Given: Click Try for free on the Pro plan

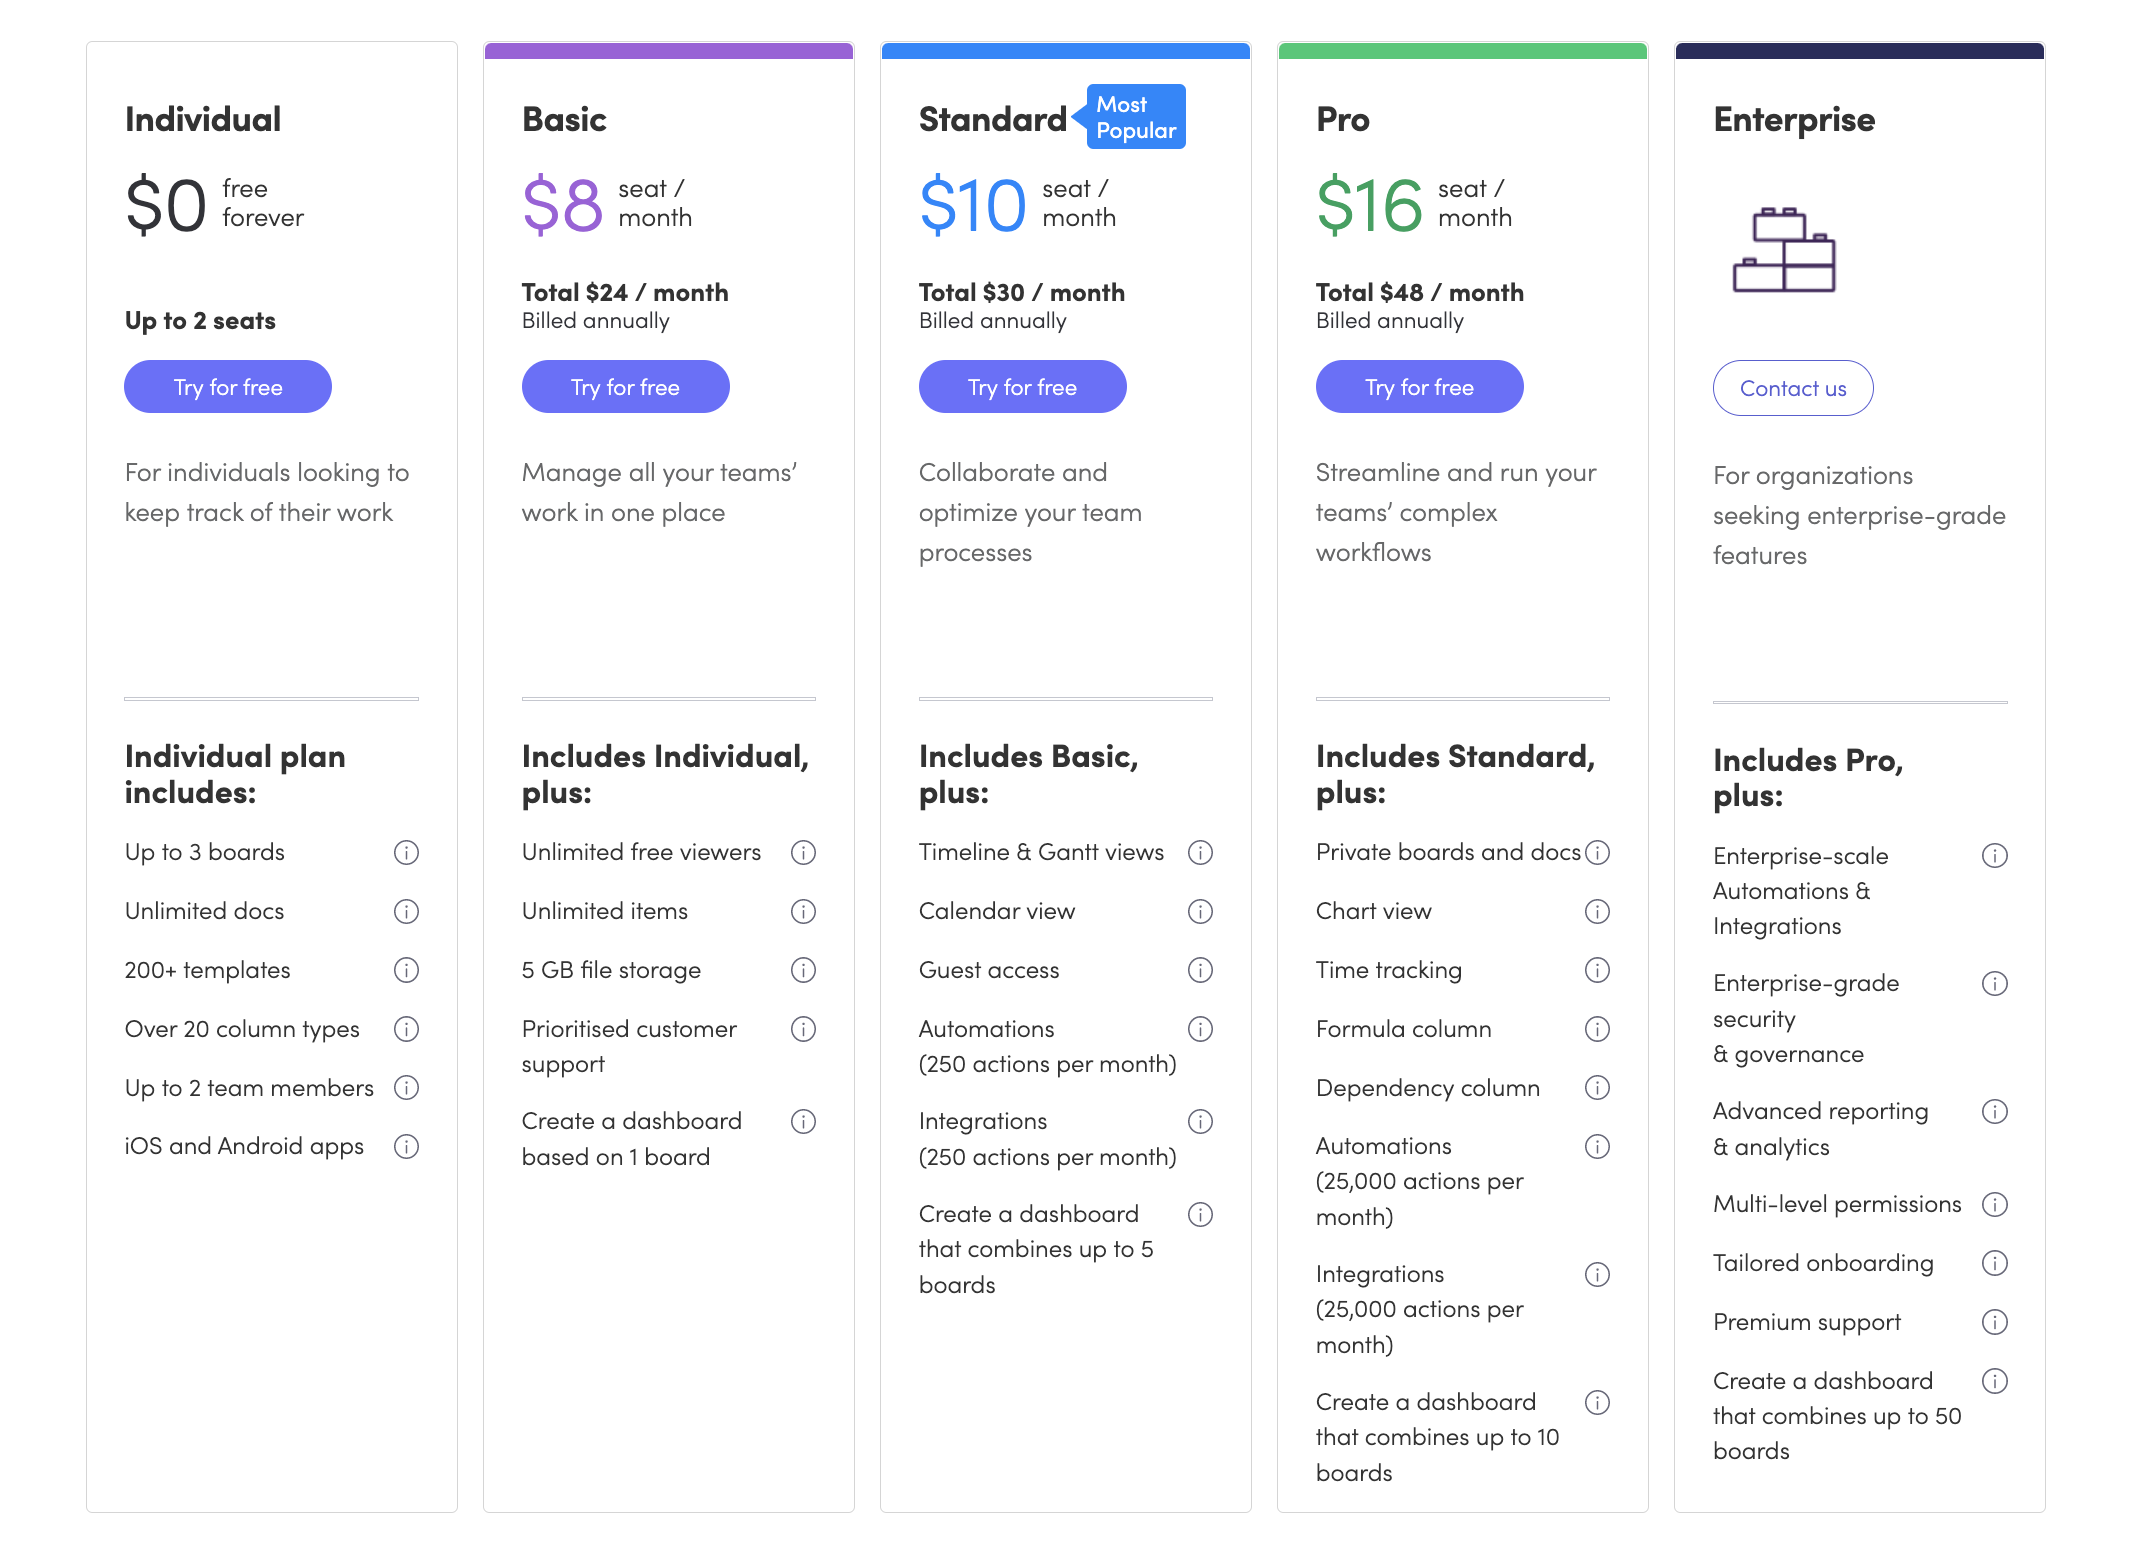Looking at the screenshot, I should click(1421, 387).
